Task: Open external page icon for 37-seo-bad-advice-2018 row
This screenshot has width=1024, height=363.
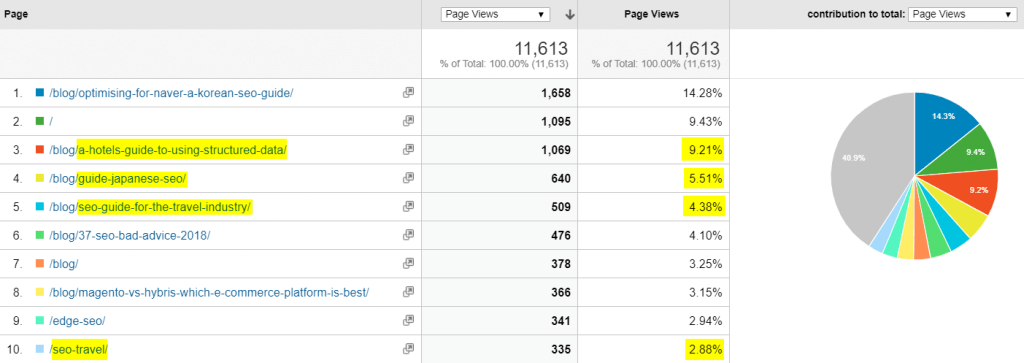Action: pyautogui.click(x=408, y=235)
